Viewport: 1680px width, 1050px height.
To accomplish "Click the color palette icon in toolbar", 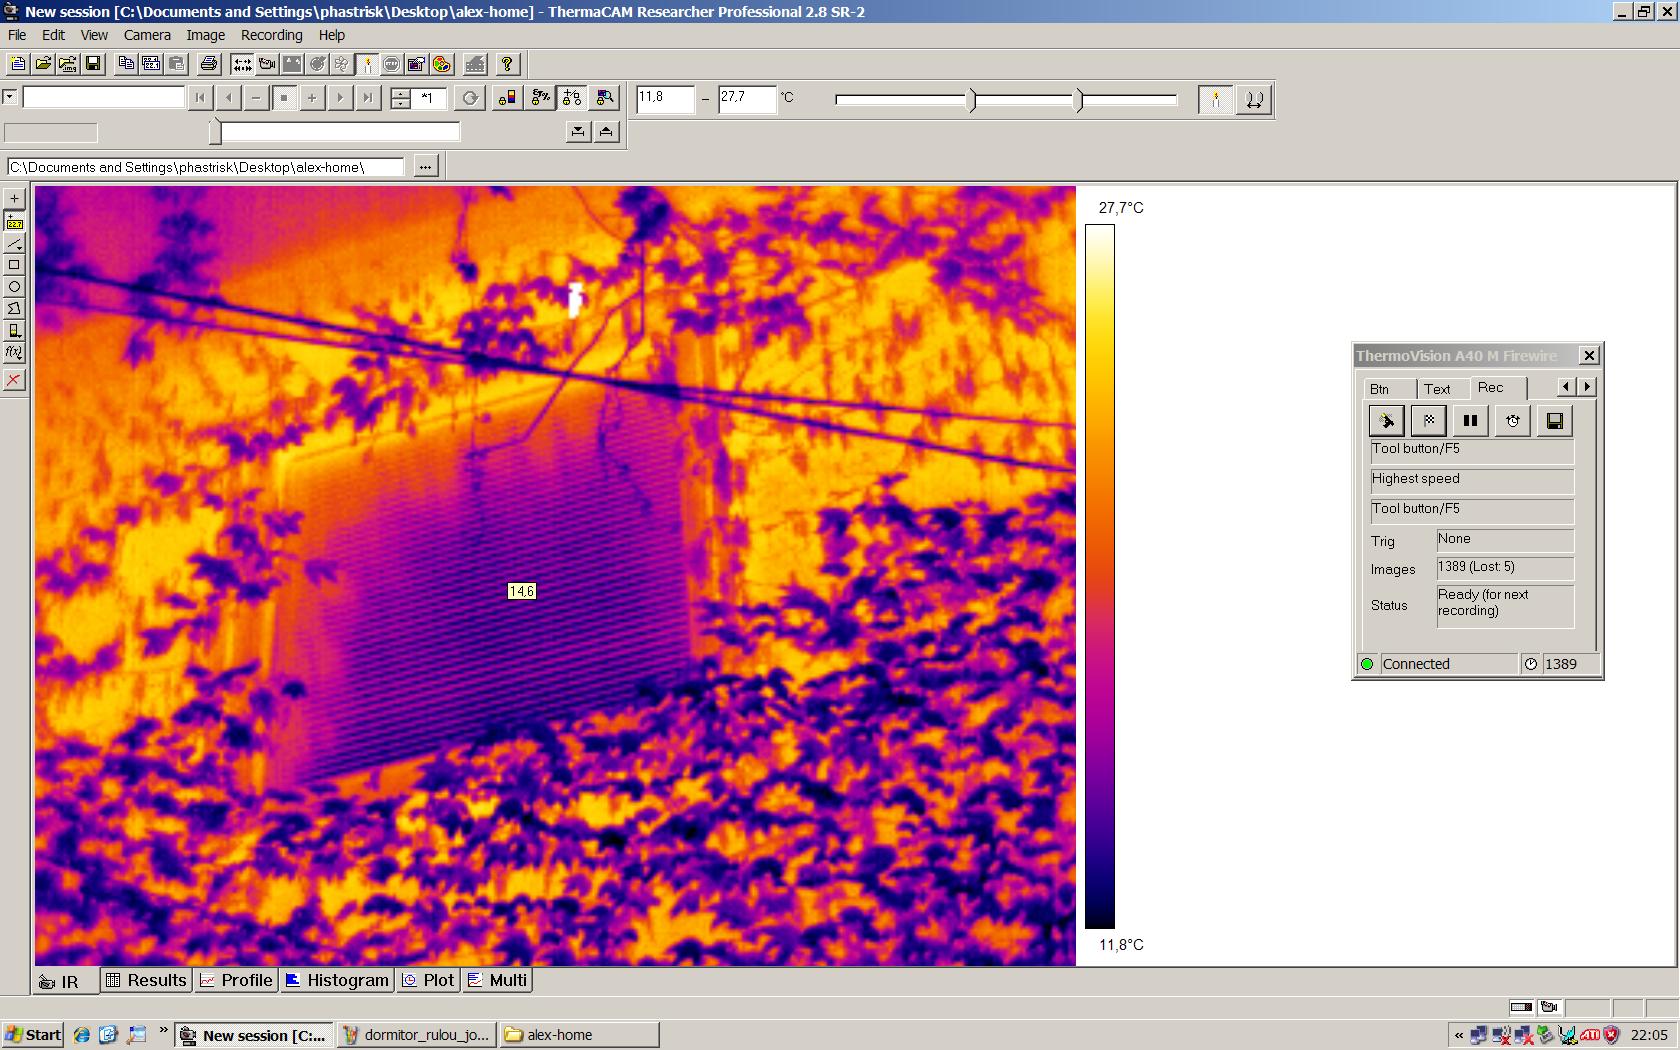I will [442, 64].
